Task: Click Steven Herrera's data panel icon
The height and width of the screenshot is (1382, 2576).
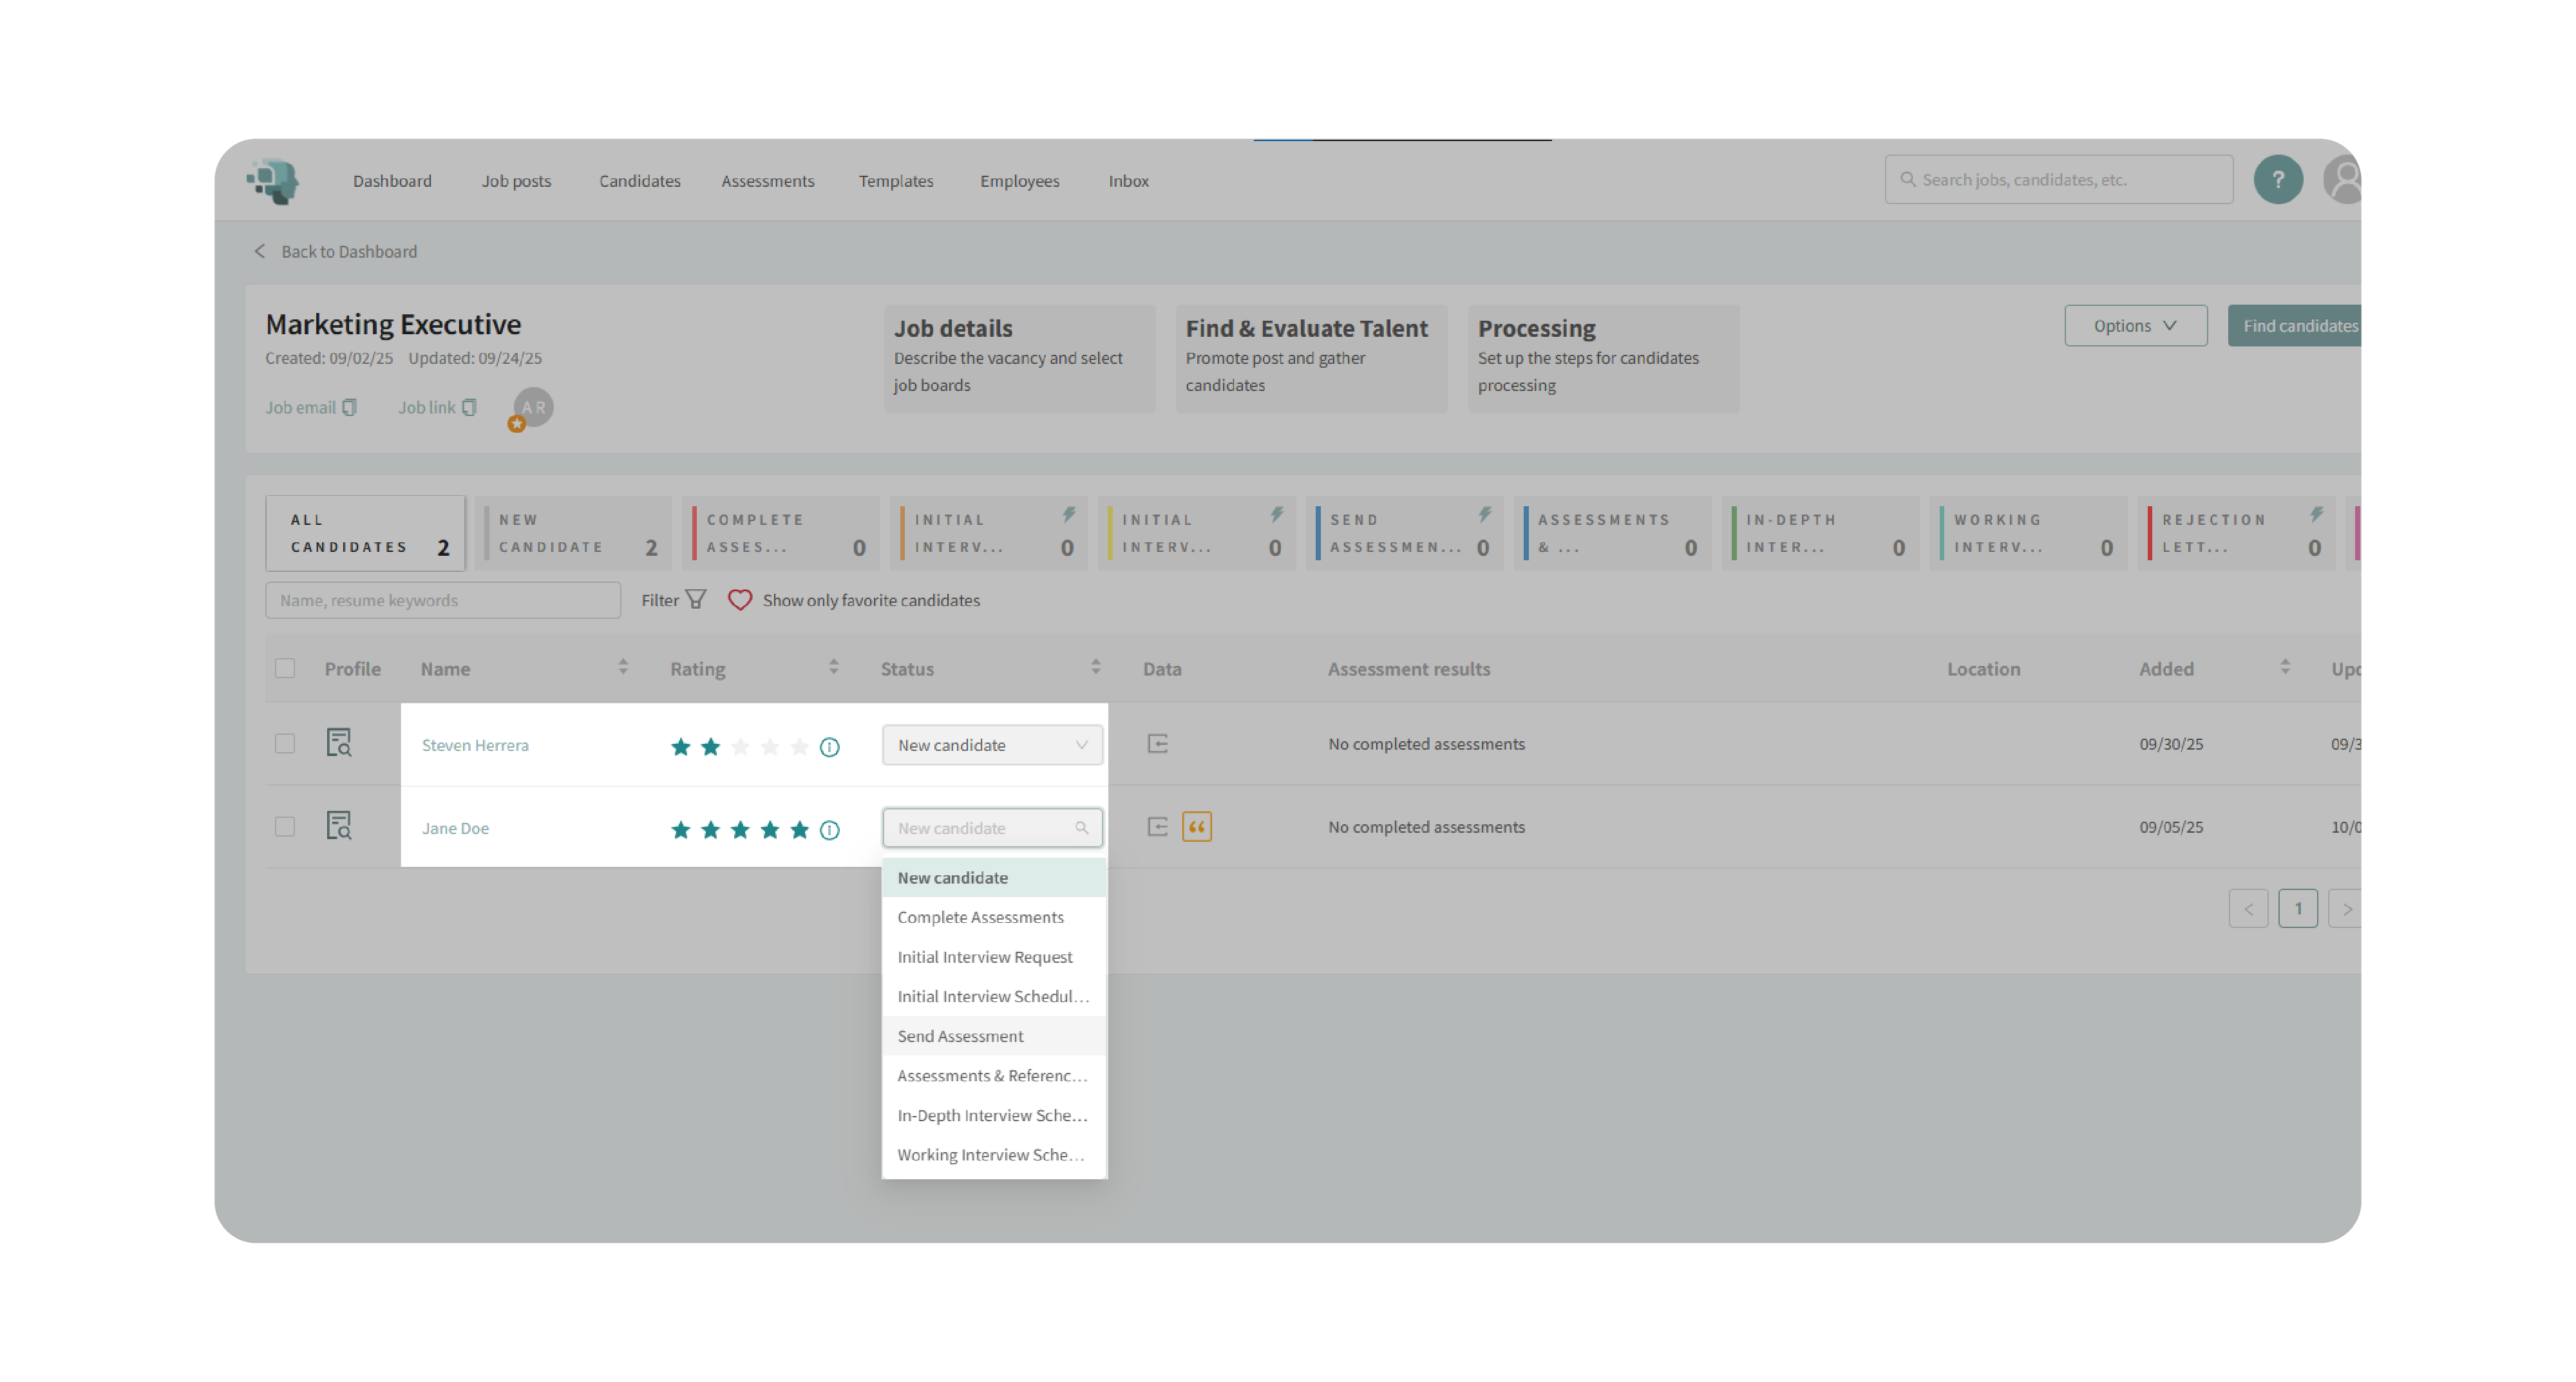Action: tap(1157, 744)
